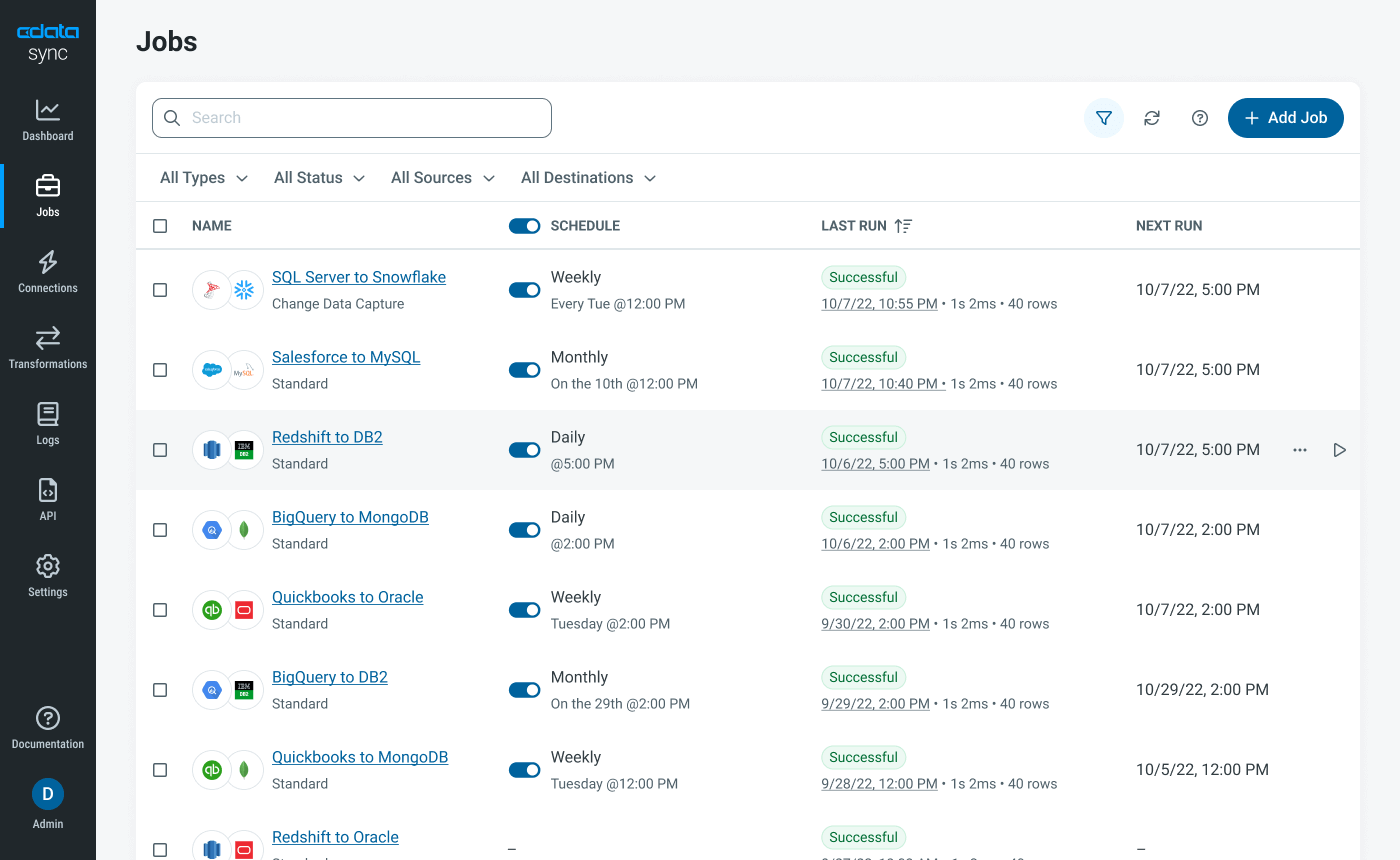Check the BigQuery to MongoDB row checkbox

tap(160, 530)
